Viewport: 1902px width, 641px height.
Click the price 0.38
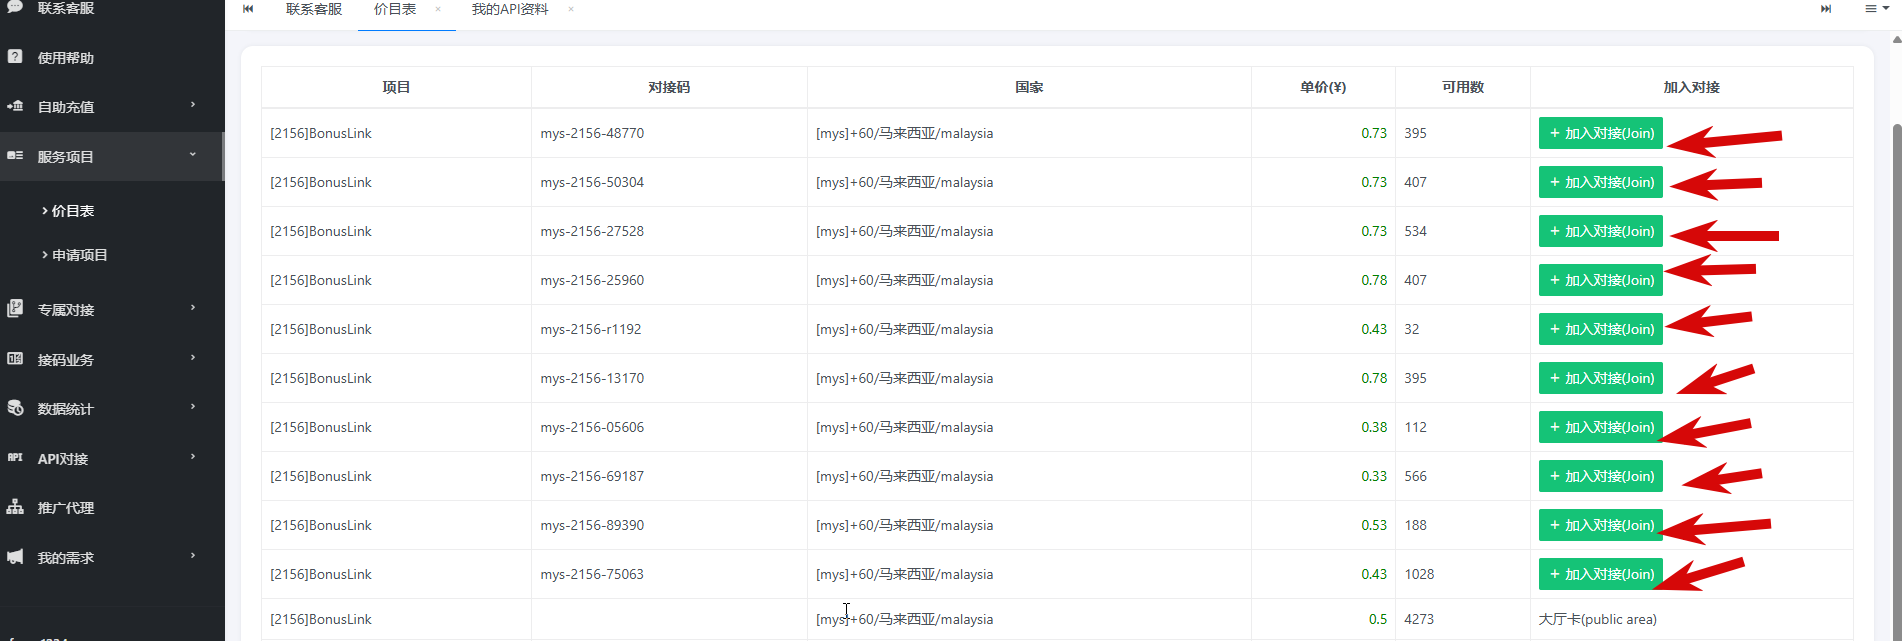(1374, 427)
